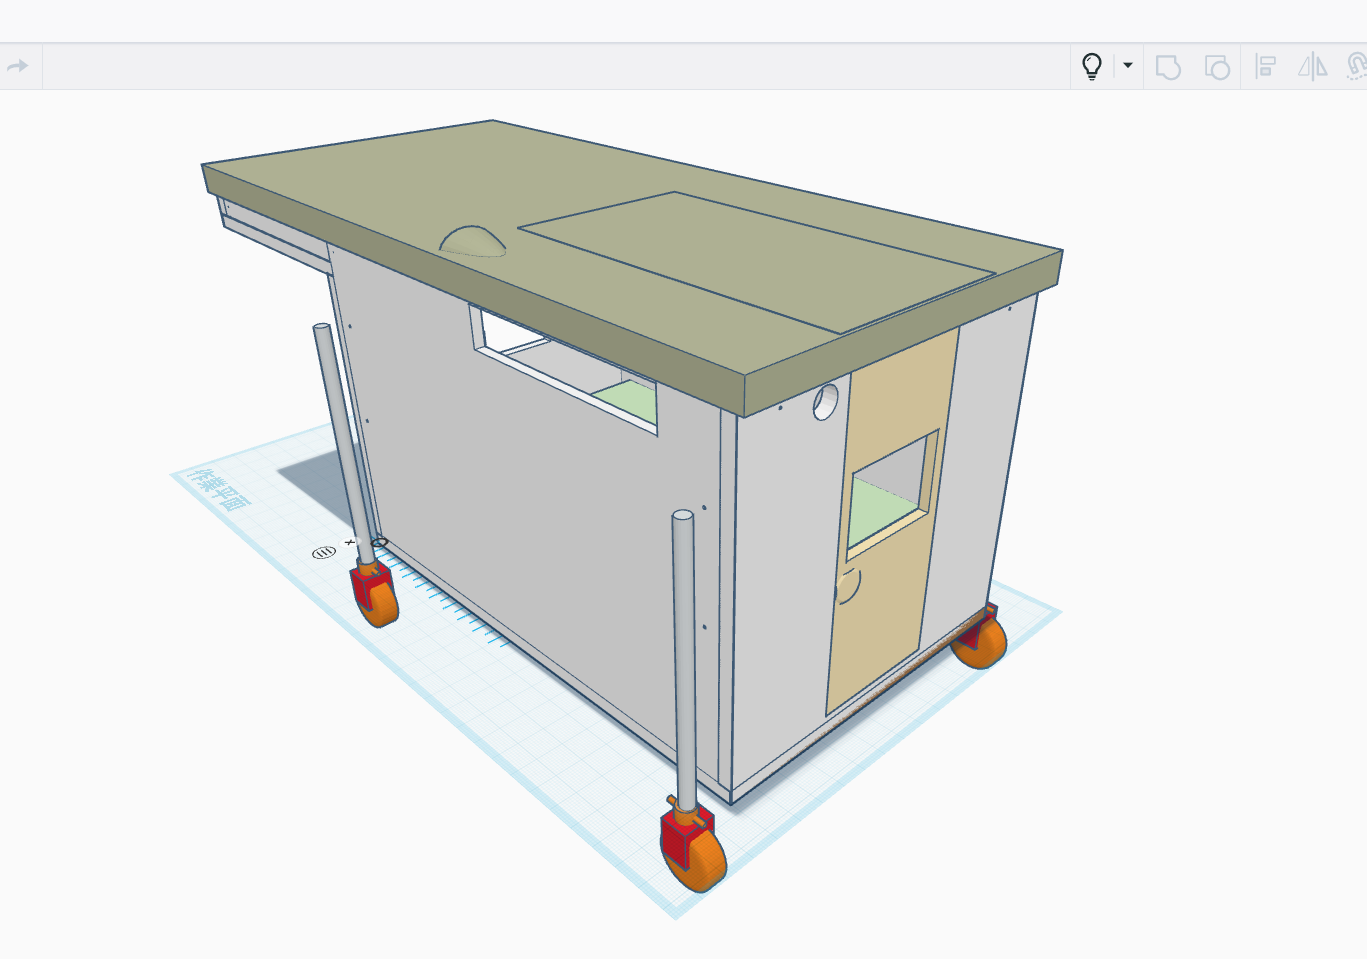Screen dimensions: 1367x959
Task: Click the Ungroup shapes icon
Action: (x=1217, y=67)
